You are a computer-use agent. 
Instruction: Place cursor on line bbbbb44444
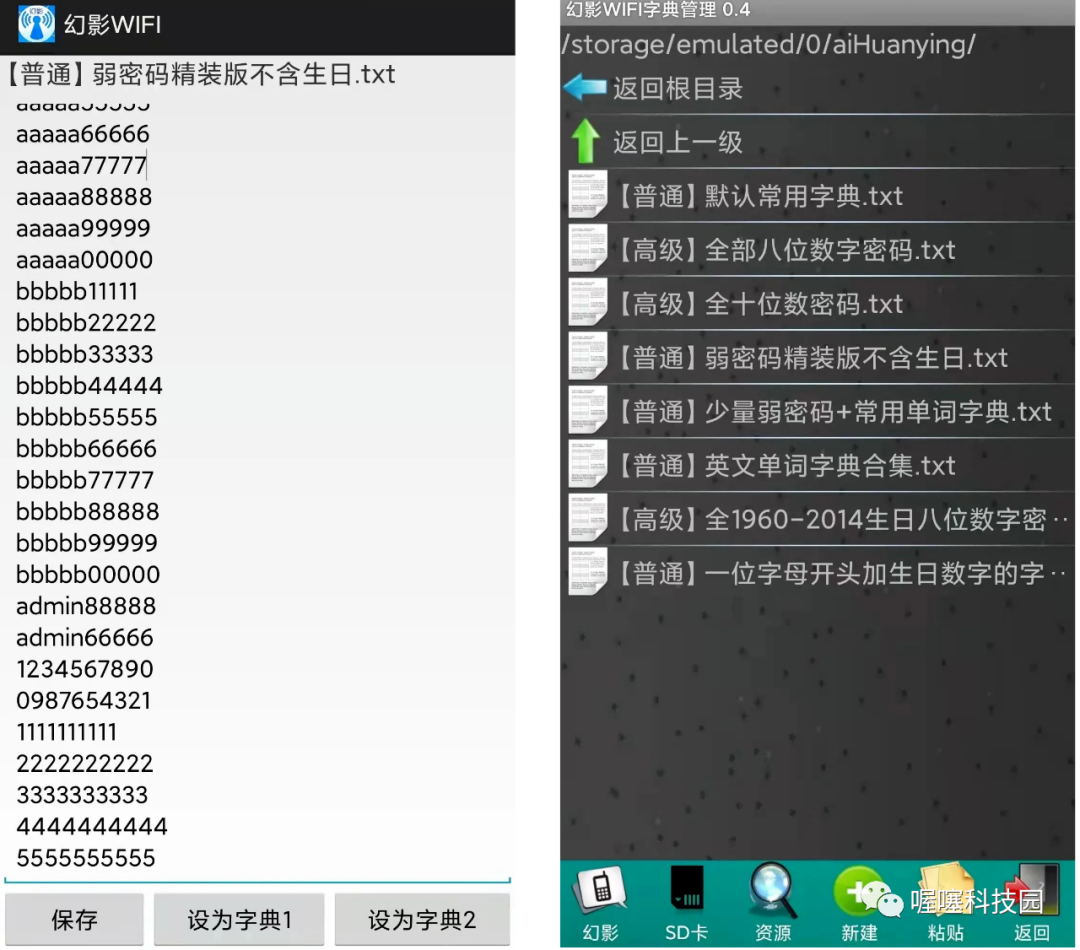click(x=89, y=386)
